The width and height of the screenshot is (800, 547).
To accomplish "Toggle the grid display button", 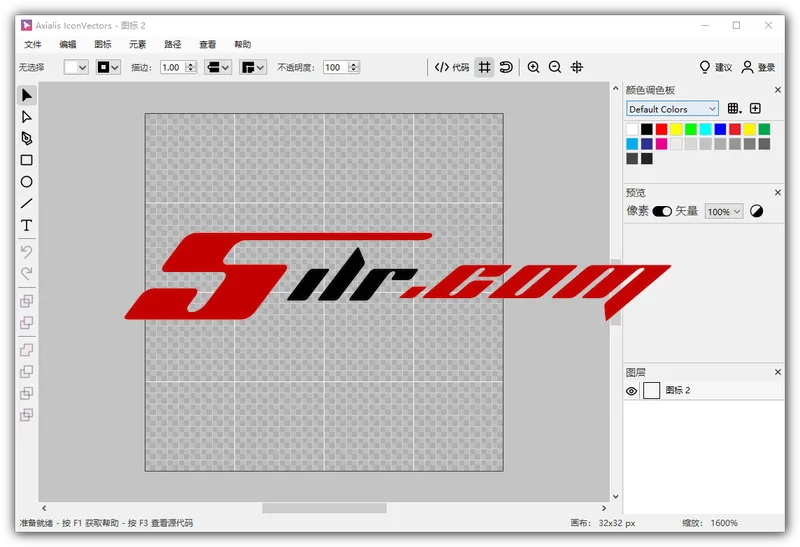I will click(484, 67).
